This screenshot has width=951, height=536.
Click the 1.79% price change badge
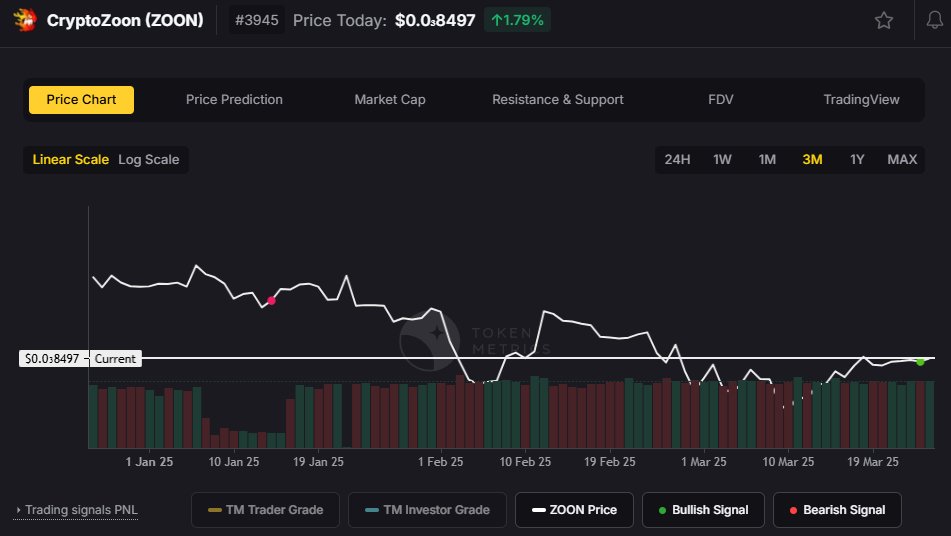pyautogui.click(x=517, y=20)
